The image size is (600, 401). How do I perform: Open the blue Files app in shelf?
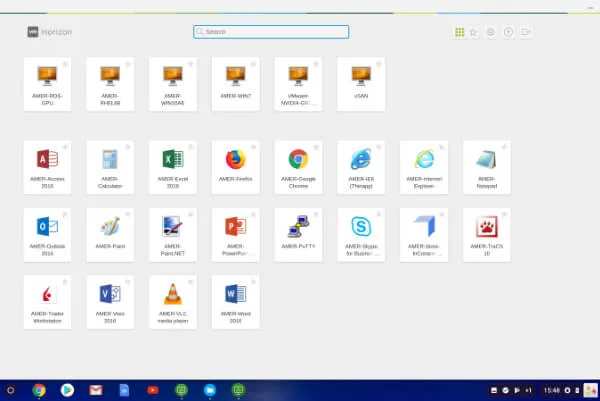pos(210,390)
